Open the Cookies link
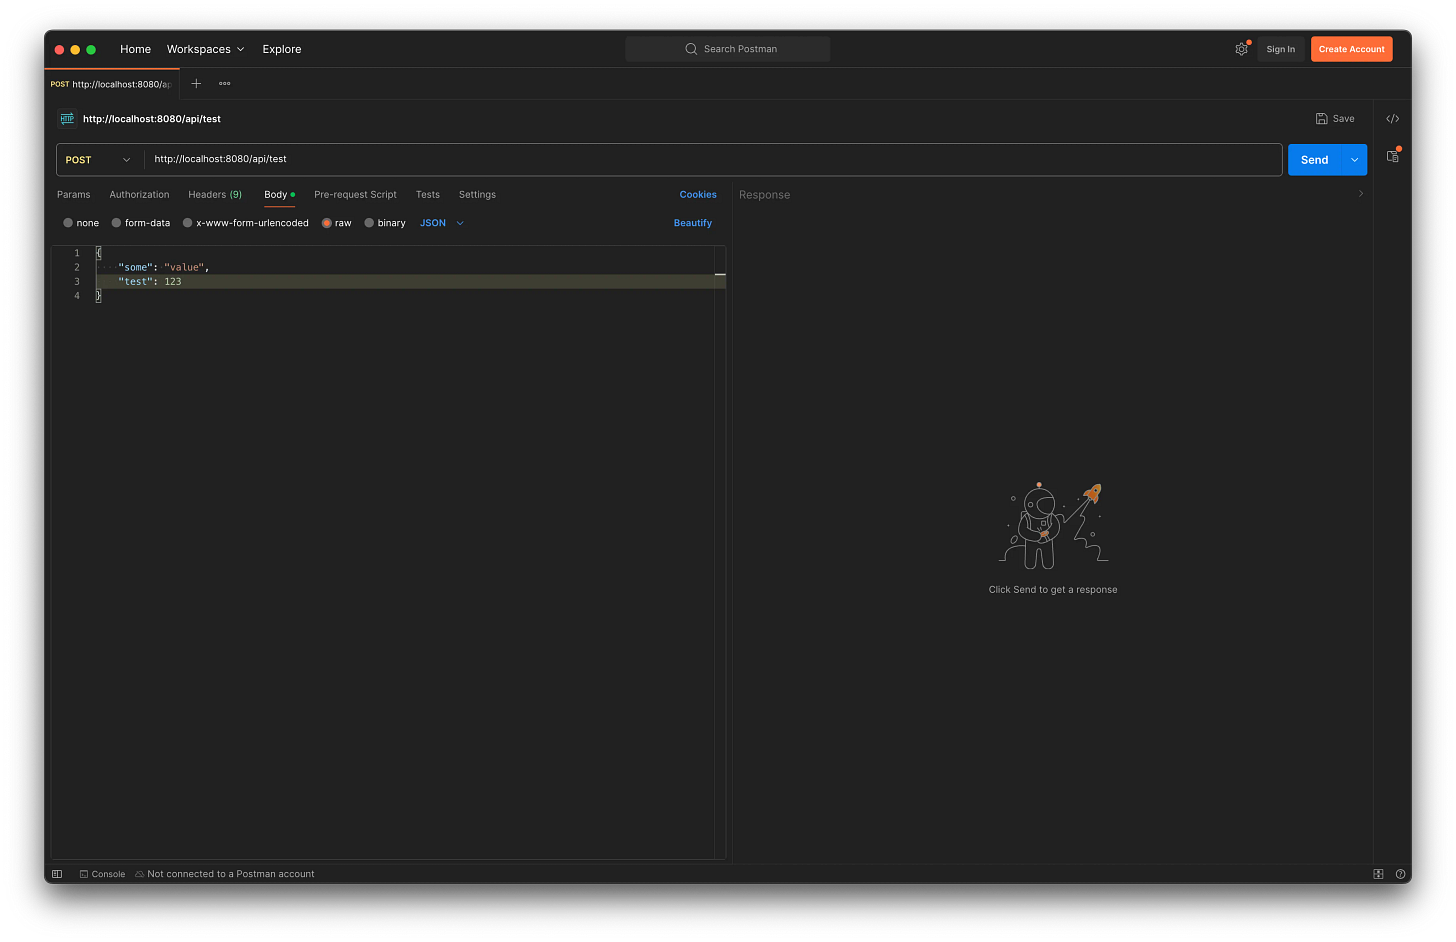 (x=698, y=195)
